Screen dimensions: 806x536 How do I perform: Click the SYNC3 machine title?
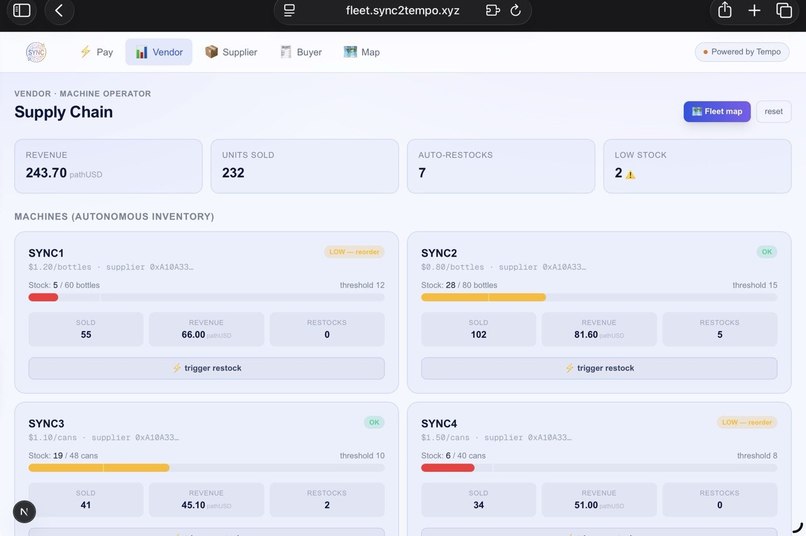(x=46, y=423)
